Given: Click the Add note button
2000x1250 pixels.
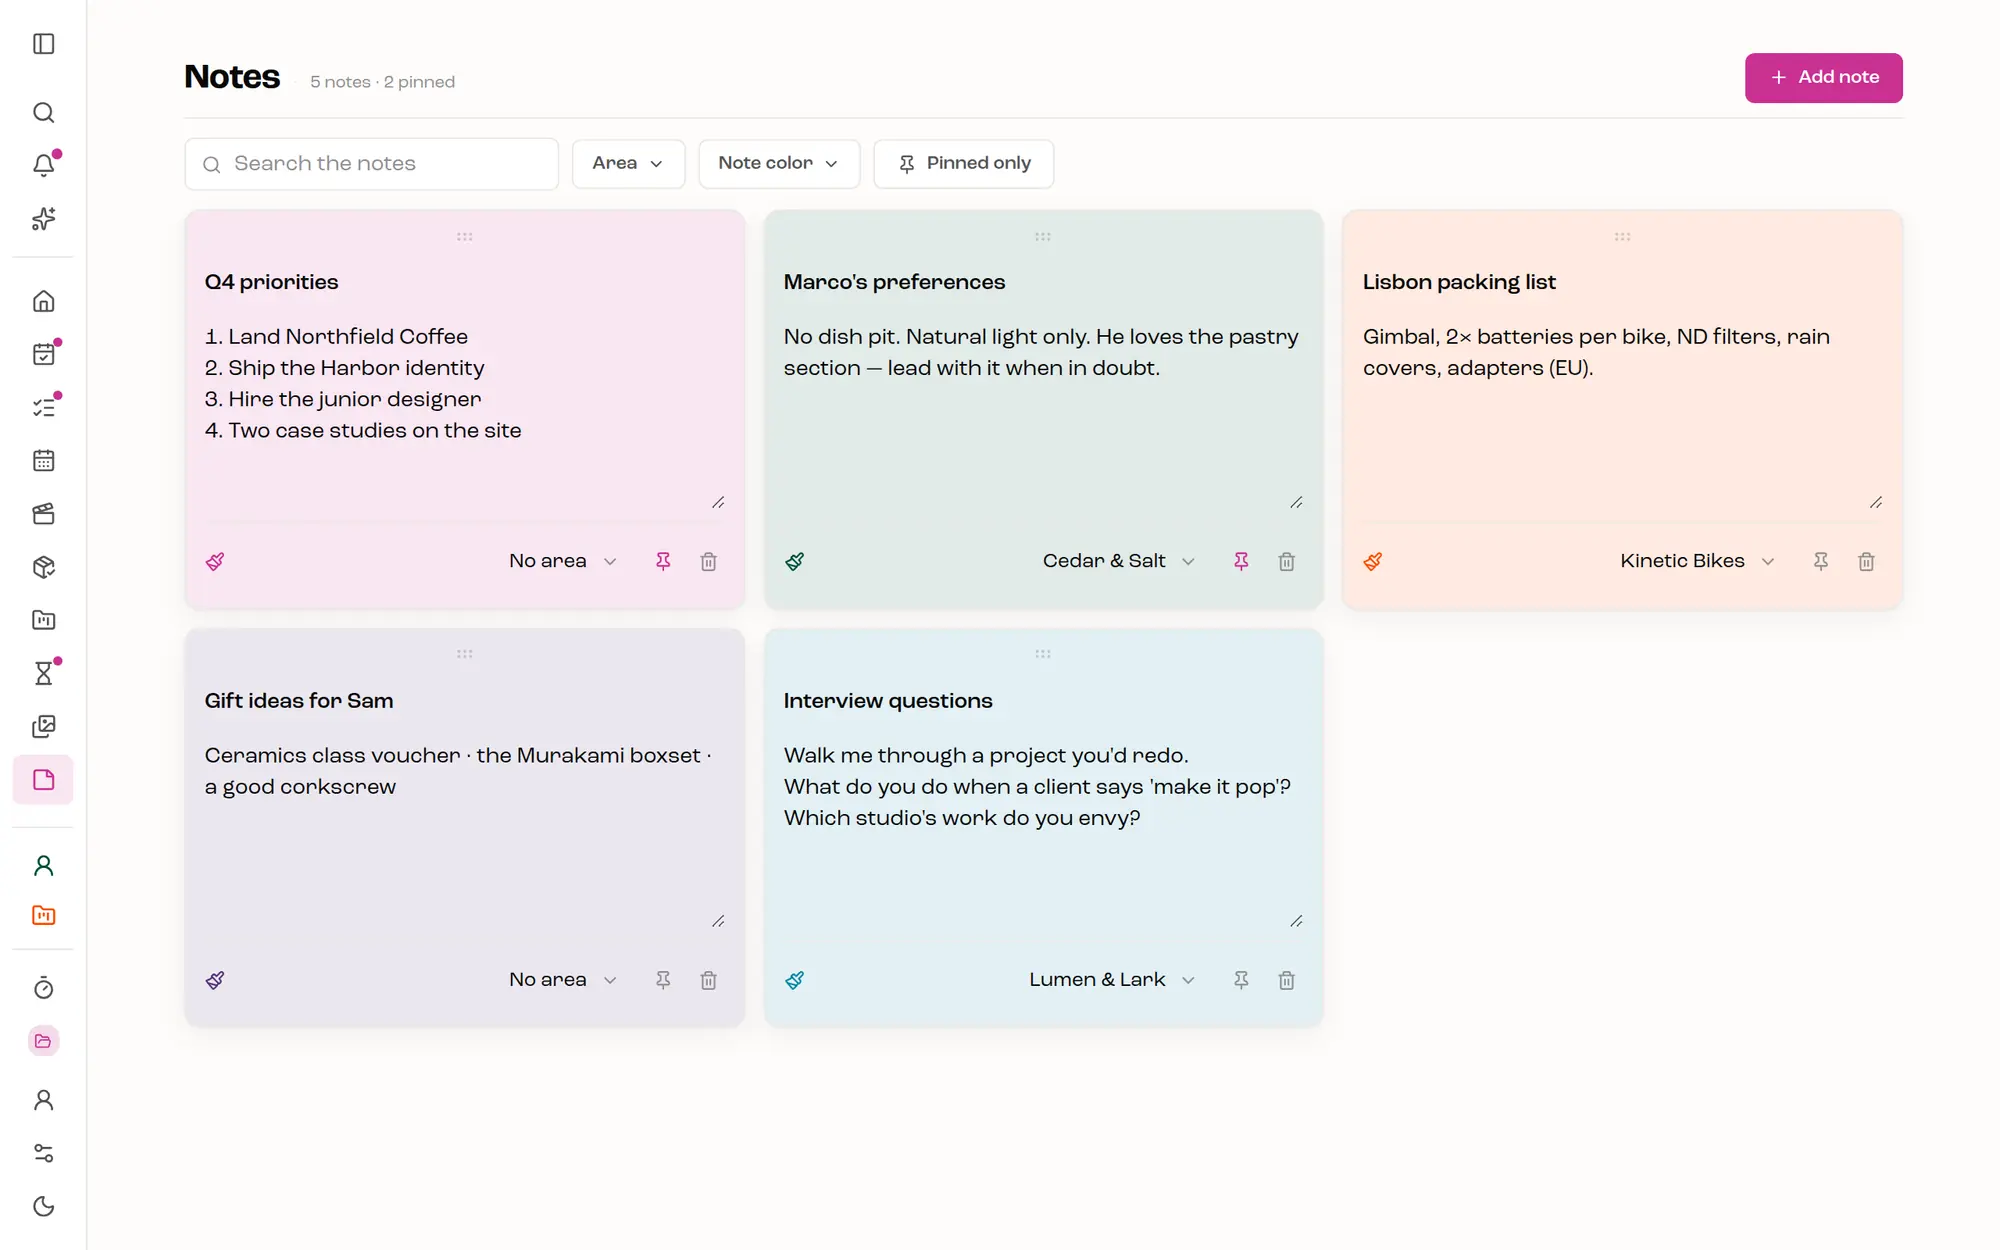Looking at the screenshot, I should 1824,77.
